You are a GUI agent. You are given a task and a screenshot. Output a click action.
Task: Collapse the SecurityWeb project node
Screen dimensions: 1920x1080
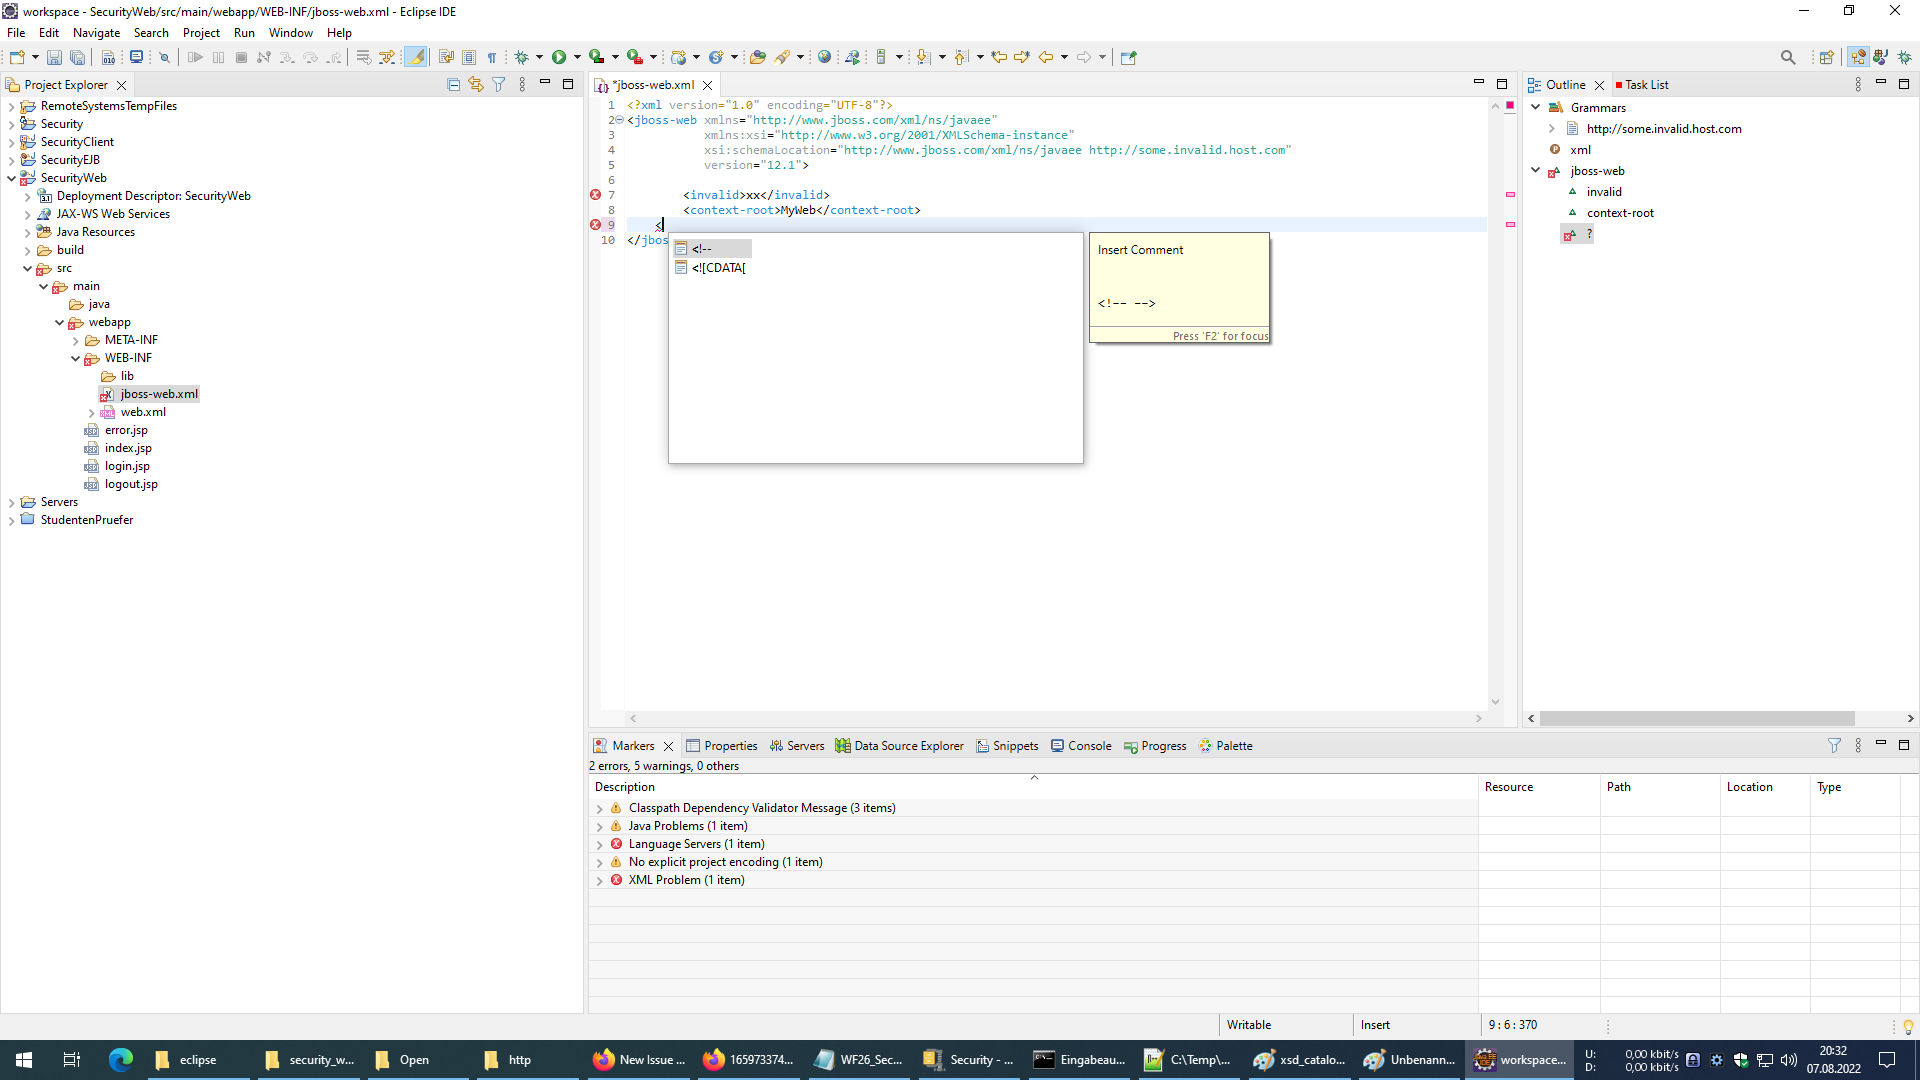12,178
